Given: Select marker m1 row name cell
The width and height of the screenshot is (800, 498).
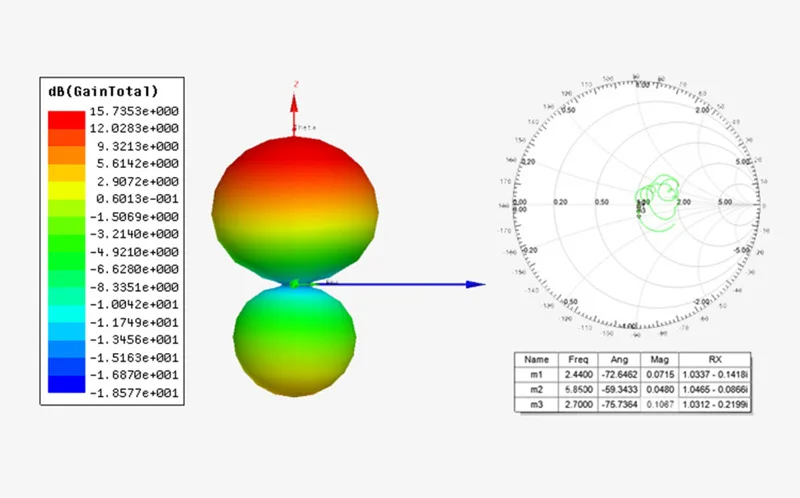Looking at the screenshot, I should click(536, 375).
